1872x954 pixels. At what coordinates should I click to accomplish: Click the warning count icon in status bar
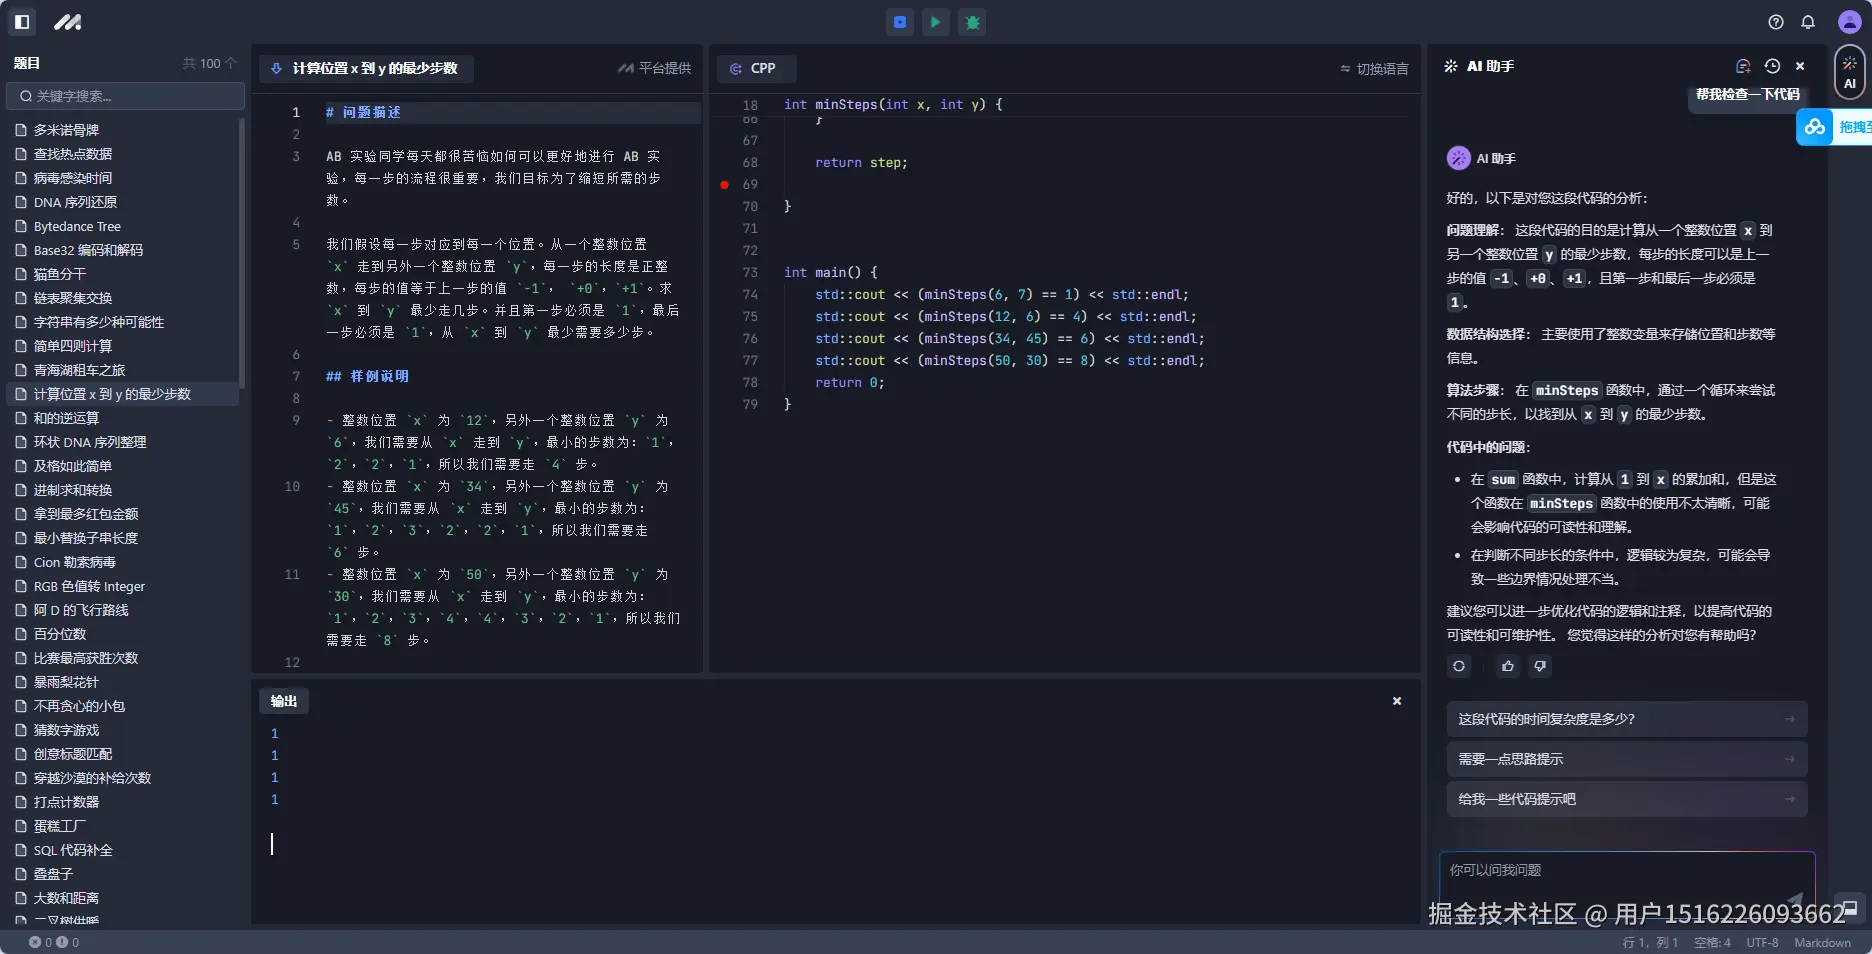[62, 942]
